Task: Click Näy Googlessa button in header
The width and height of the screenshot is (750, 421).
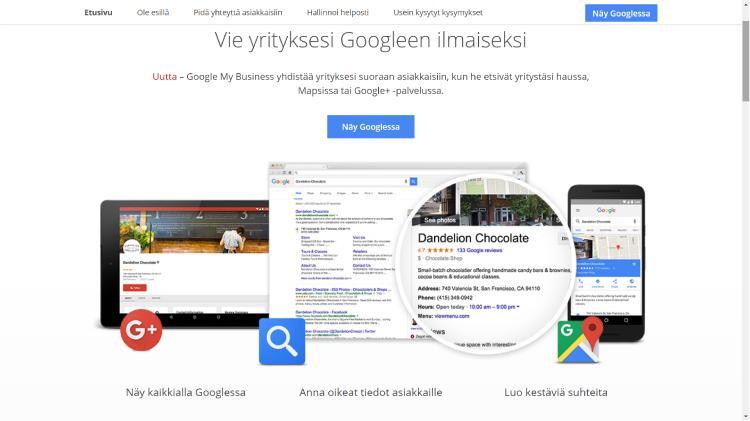Action: coord(621,13)
